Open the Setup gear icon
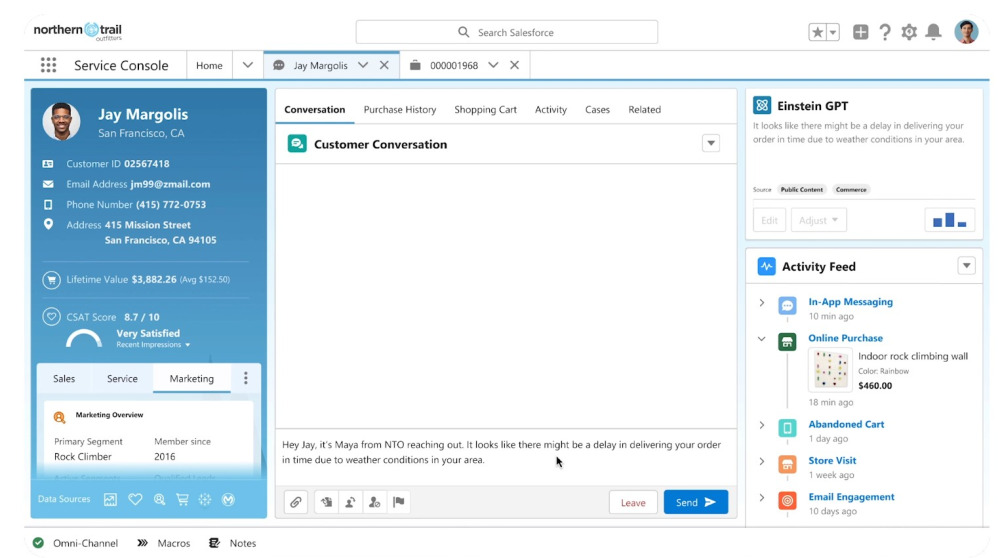The image size is (1000, 558). 909,32
